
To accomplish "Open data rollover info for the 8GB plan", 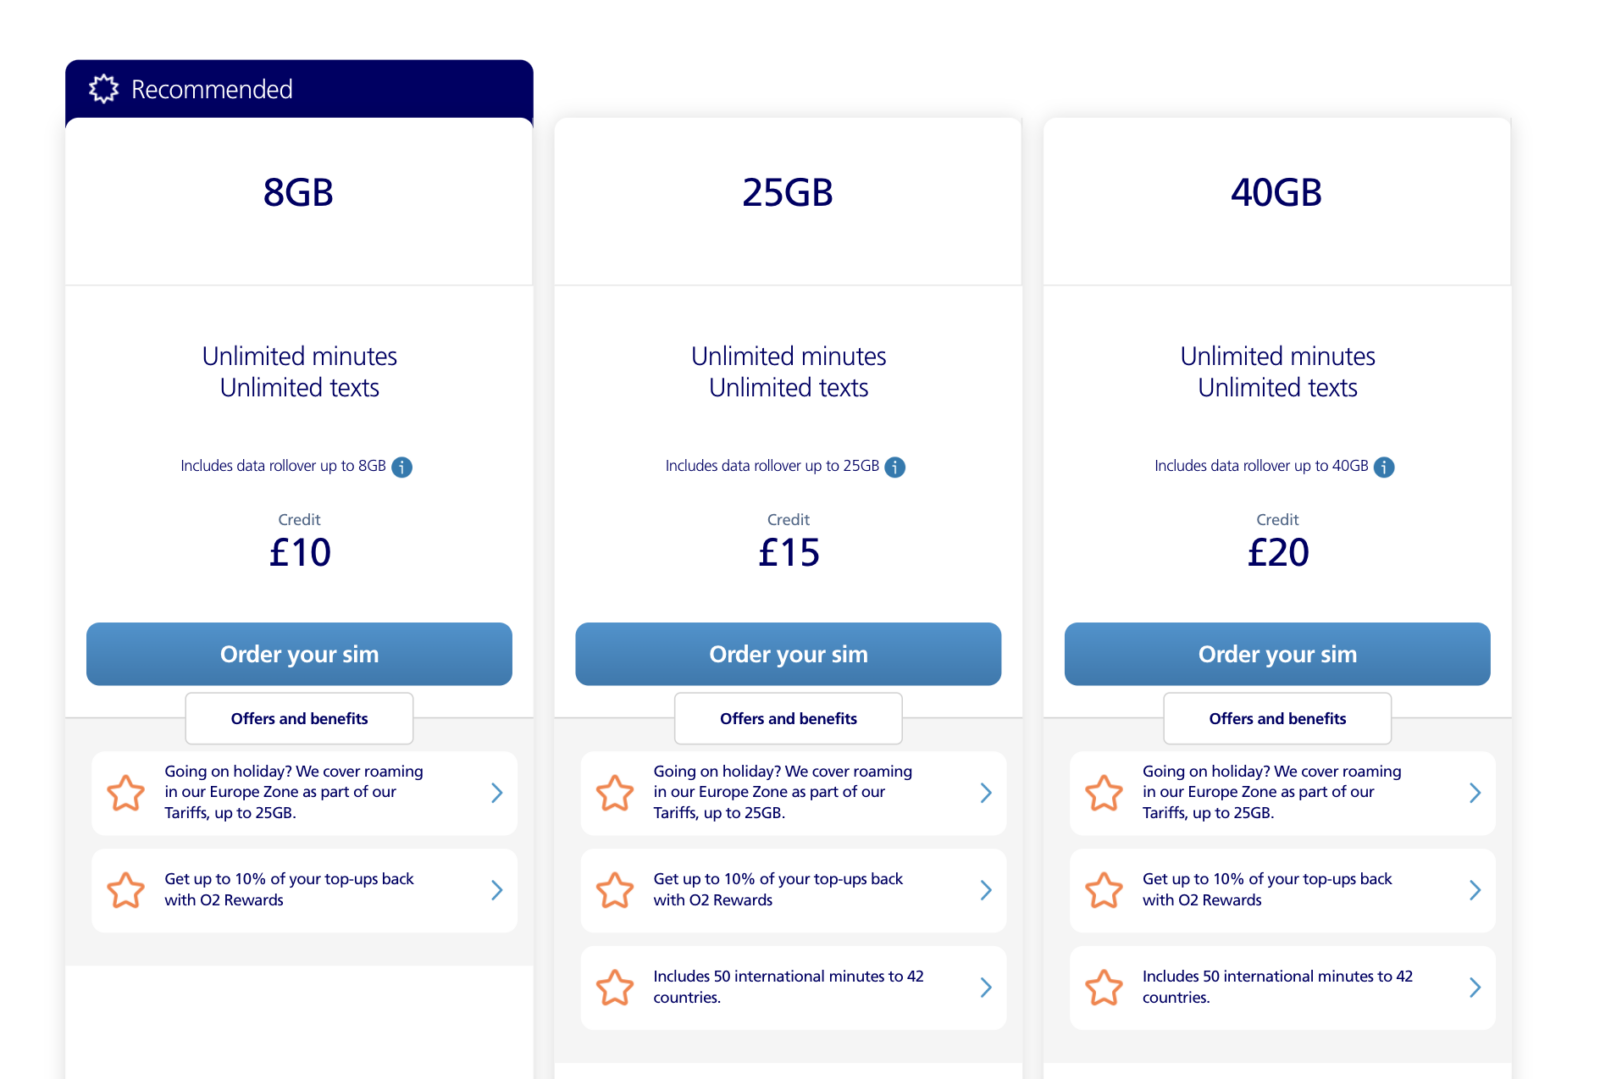I will coord(403,466).
